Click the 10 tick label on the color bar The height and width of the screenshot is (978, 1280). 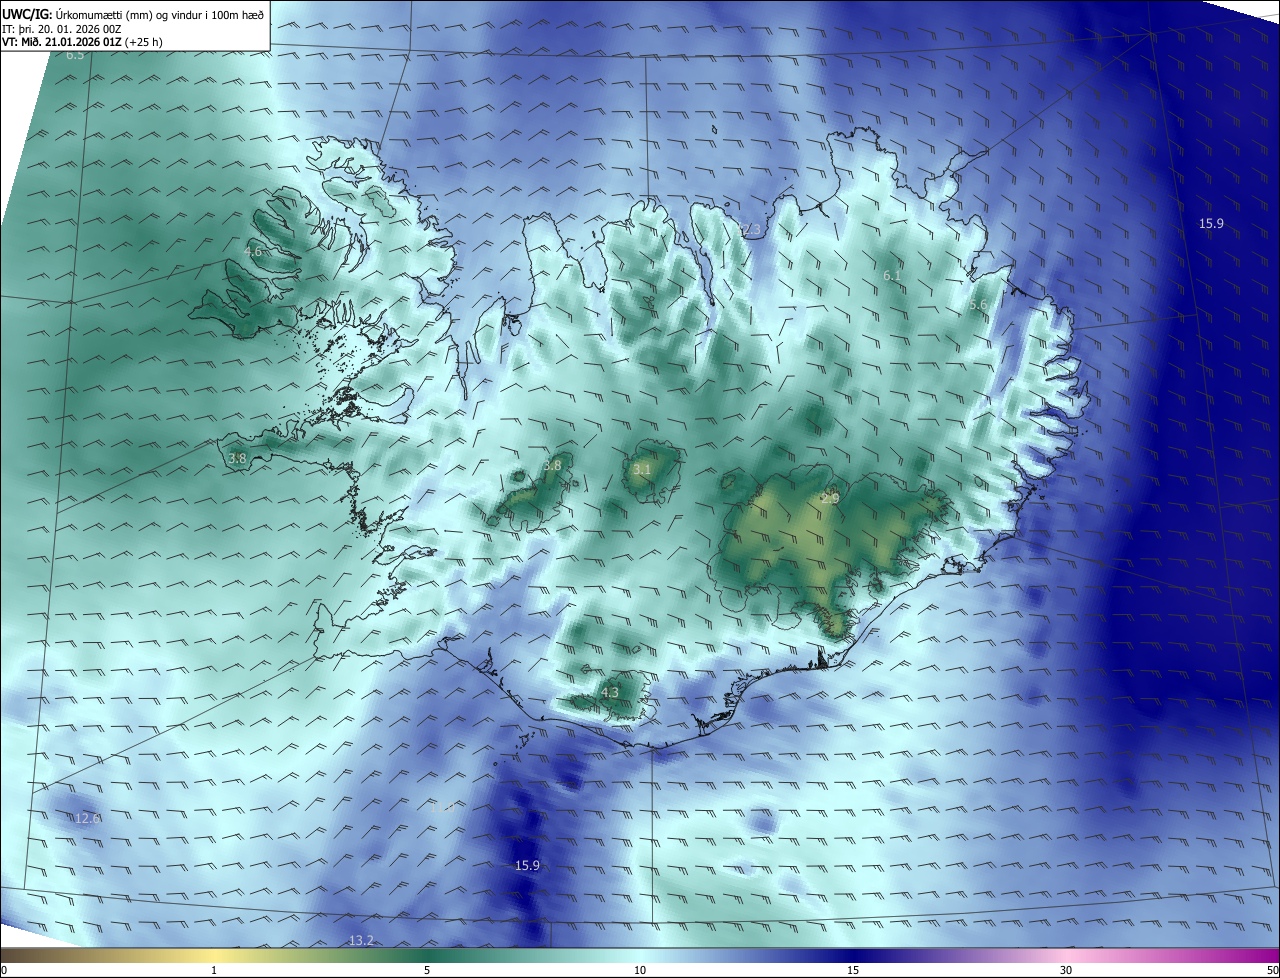pos(640,970)
